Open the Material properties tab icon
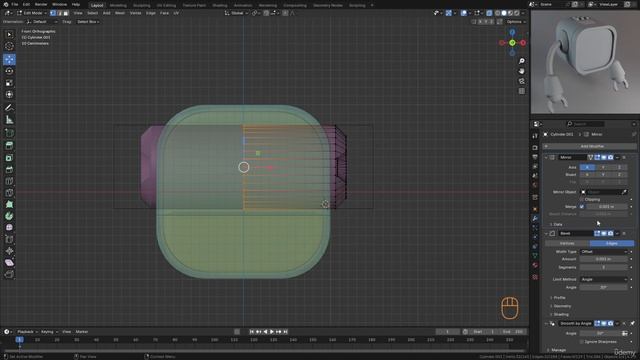The width and height of the screenshot is (640, 360). point(535,265)
